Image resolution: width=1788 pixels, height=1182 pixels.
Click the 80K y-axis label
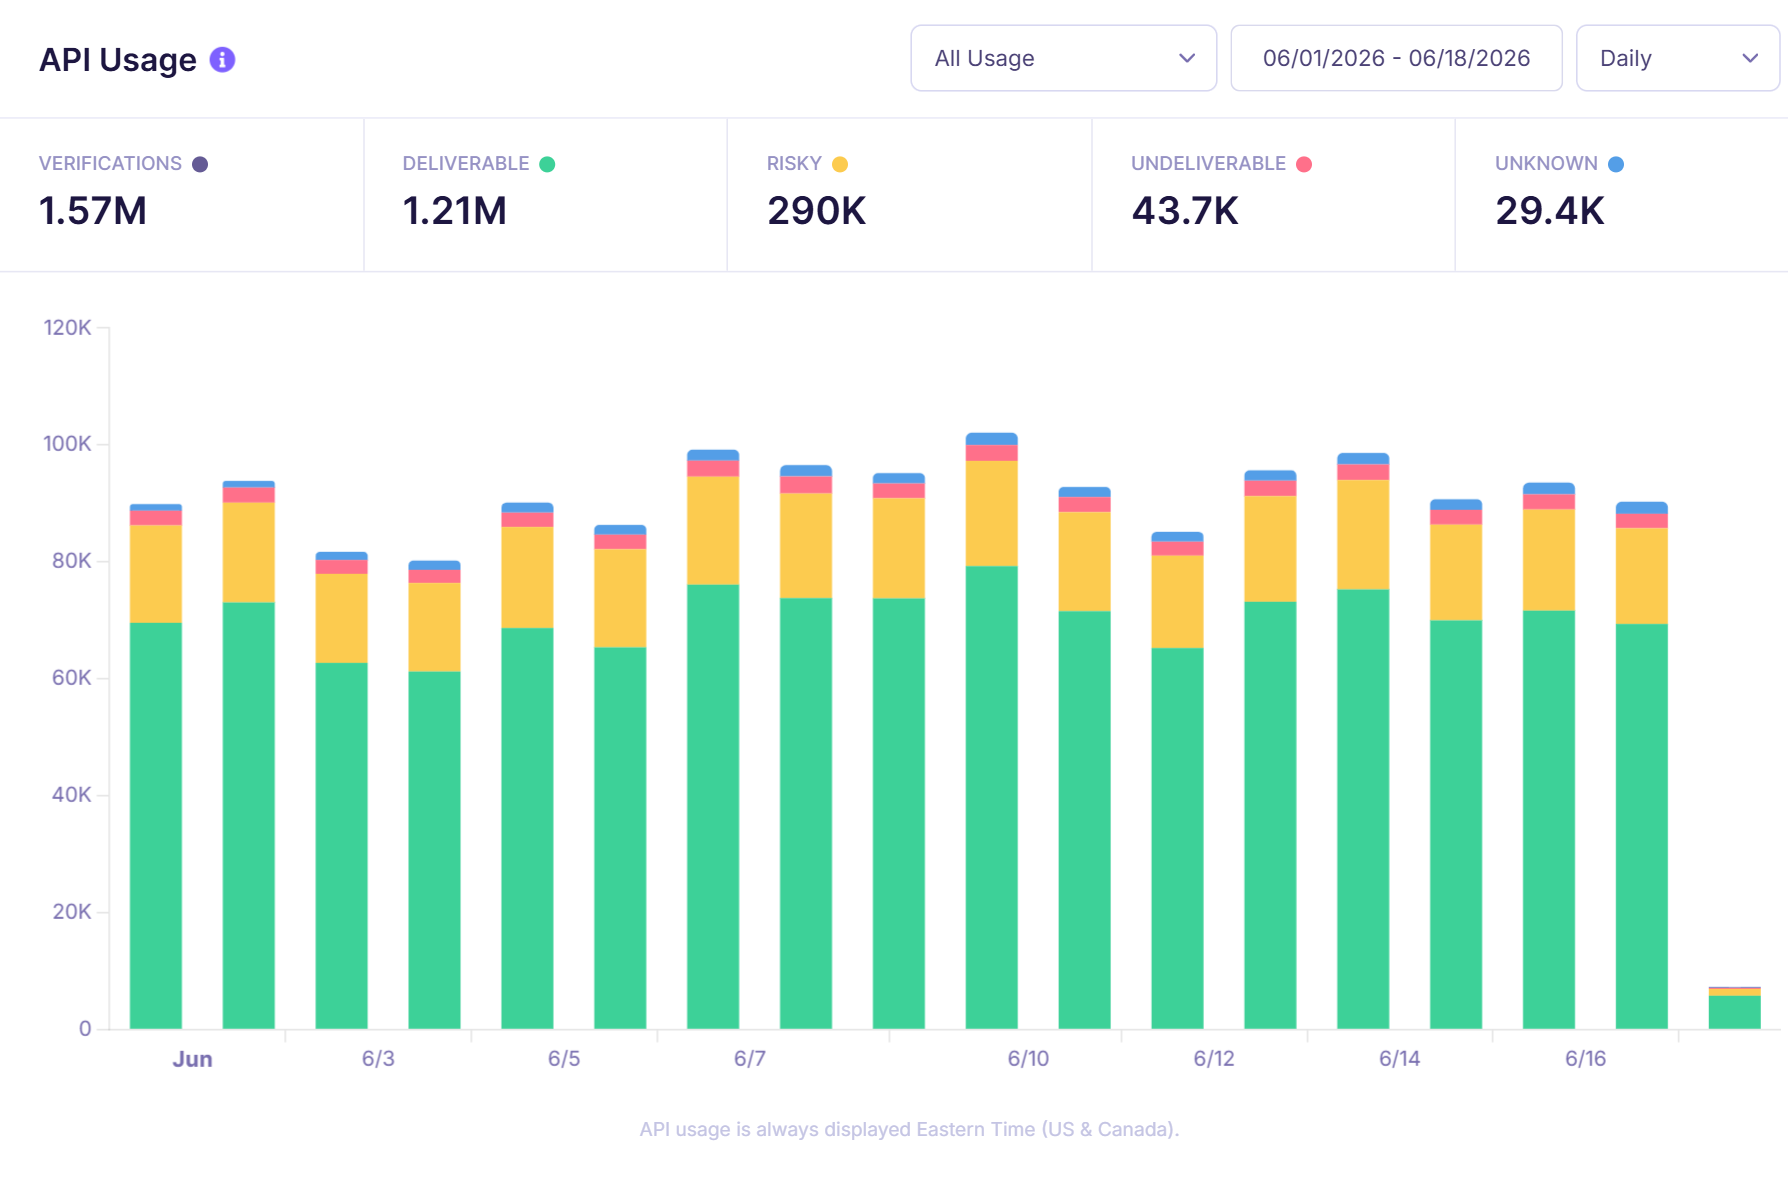(x=71, y=560)
